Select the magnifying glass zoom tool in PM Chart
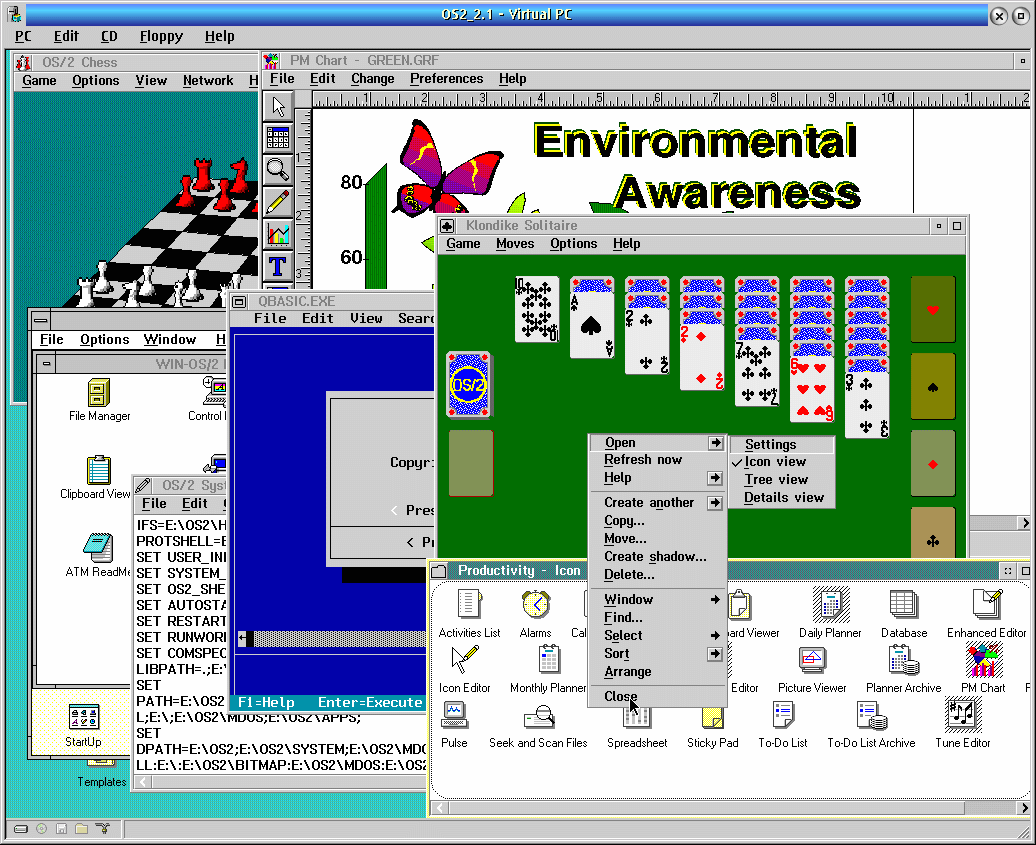This screenshot has height=845, width=1036. click(x=278, y=170)
